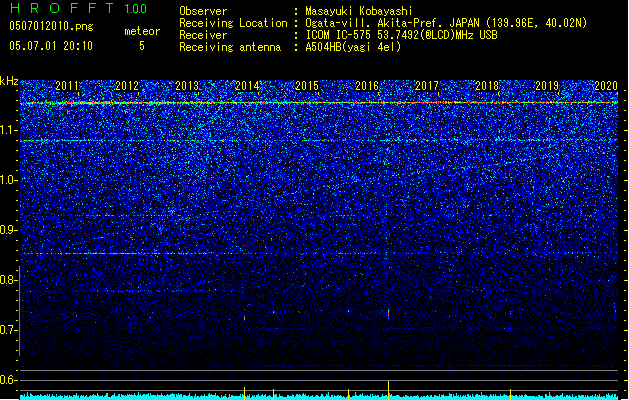The width and height of the screenshot is (629, 400).
Task: Click the 'Receiving Location' label
Action: pyautogui.click(x=233, y=23)
